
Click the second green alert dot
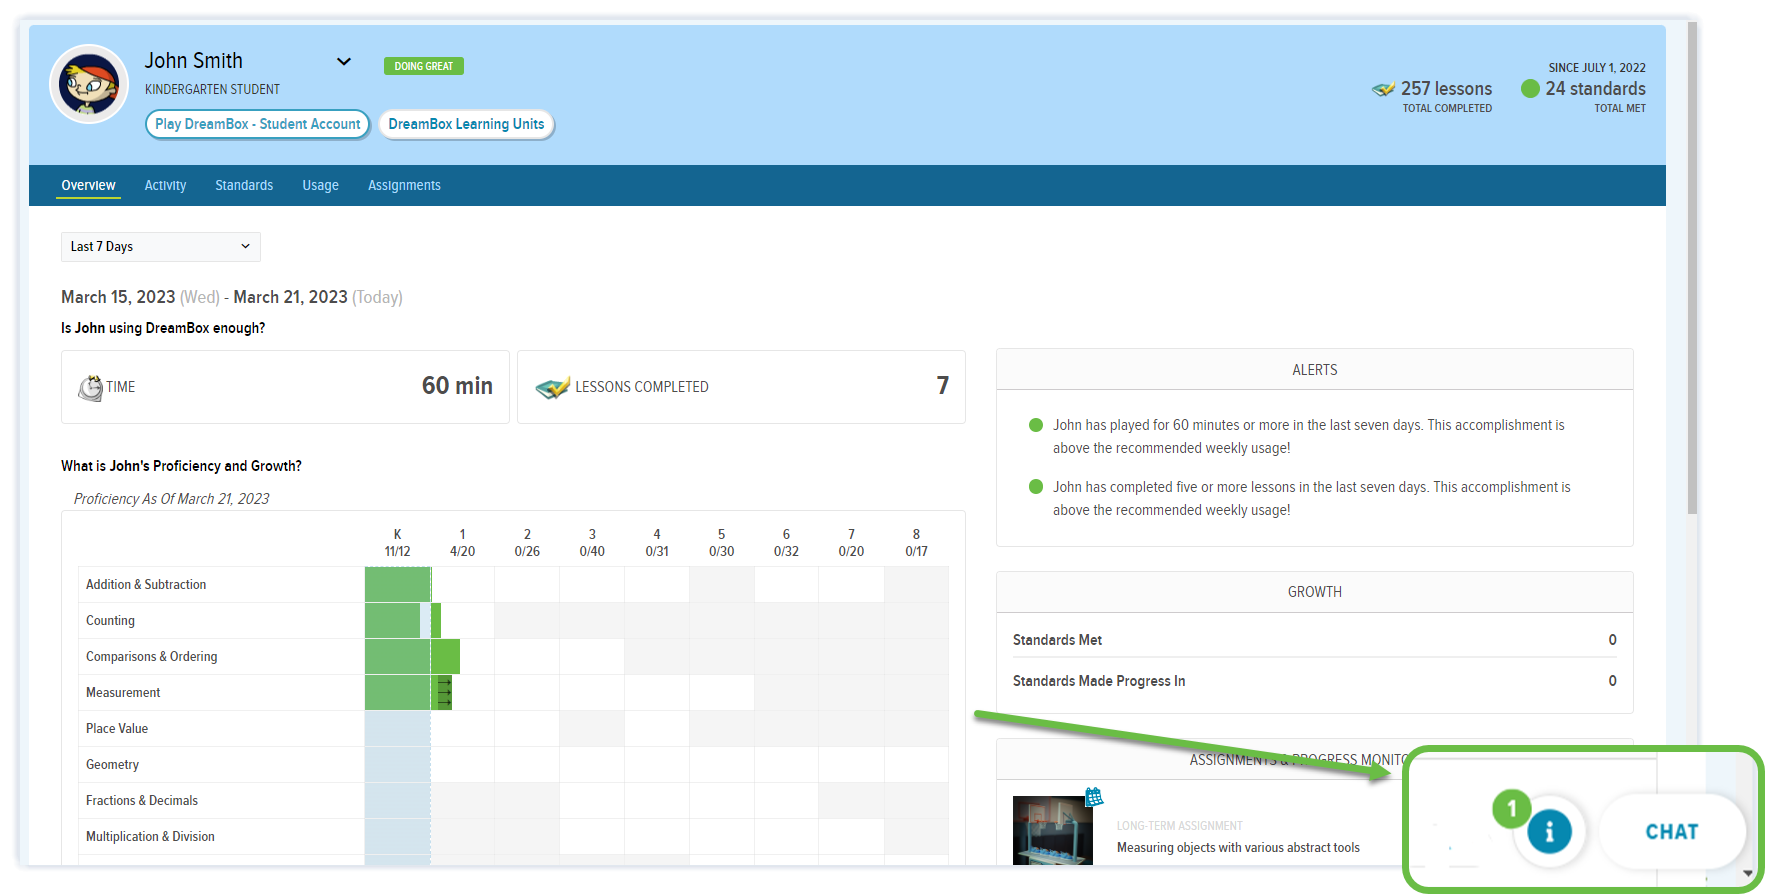click(x=1036, y=487)
